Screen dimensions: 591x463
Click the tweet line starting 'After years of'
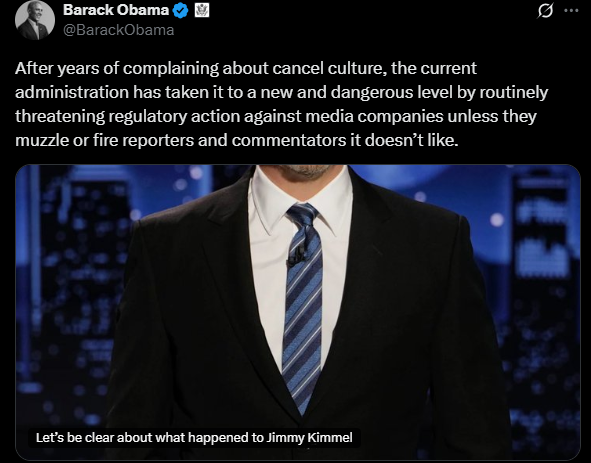[x=246, y=68]
